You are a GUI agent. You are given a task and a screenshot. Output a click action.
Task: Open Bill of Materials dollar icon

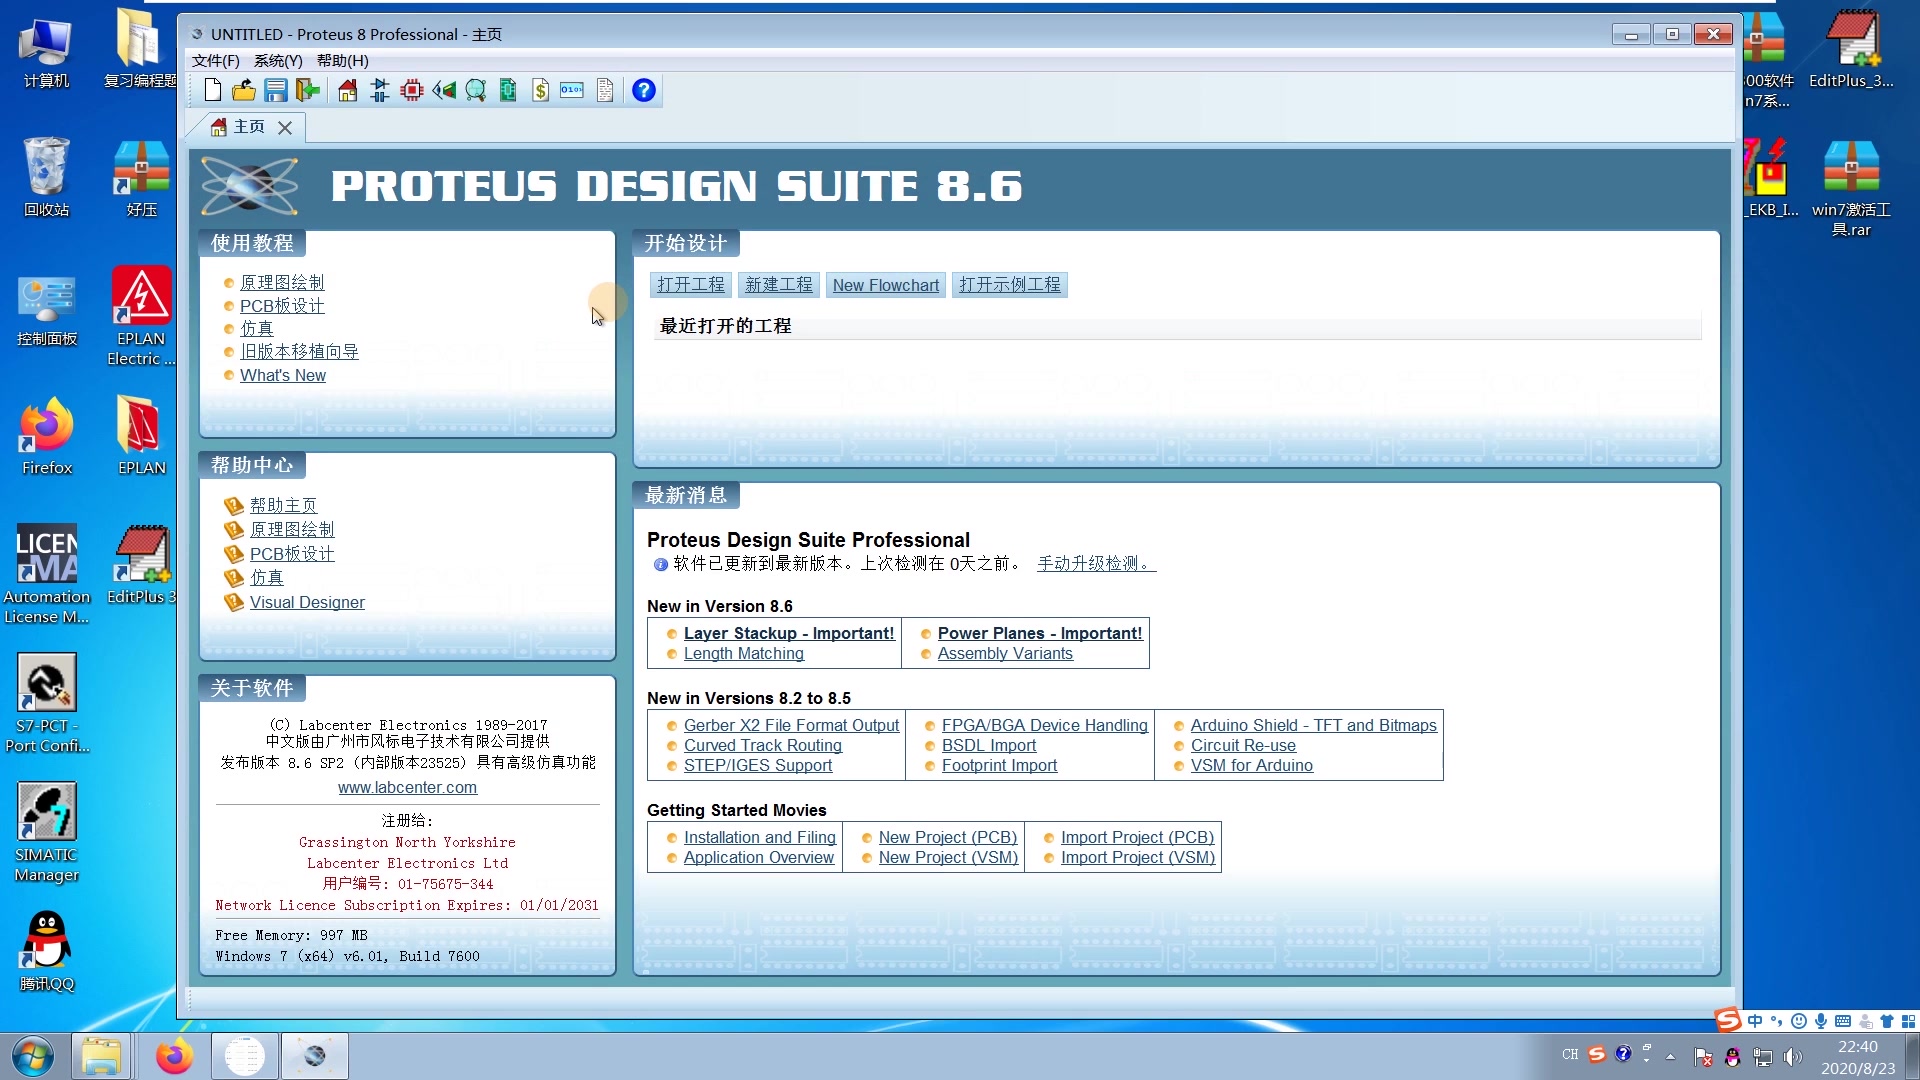[x=540, y=91]
